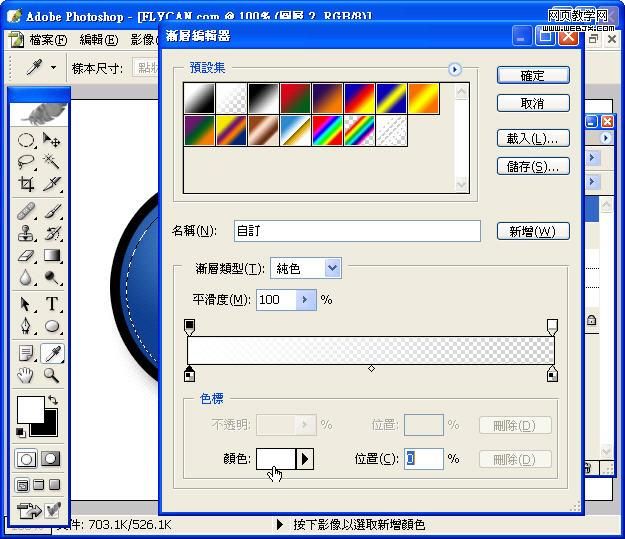Switch to Quick Mask Mode
The width and height of the screenshot is (625, 539).
point(51,459)
